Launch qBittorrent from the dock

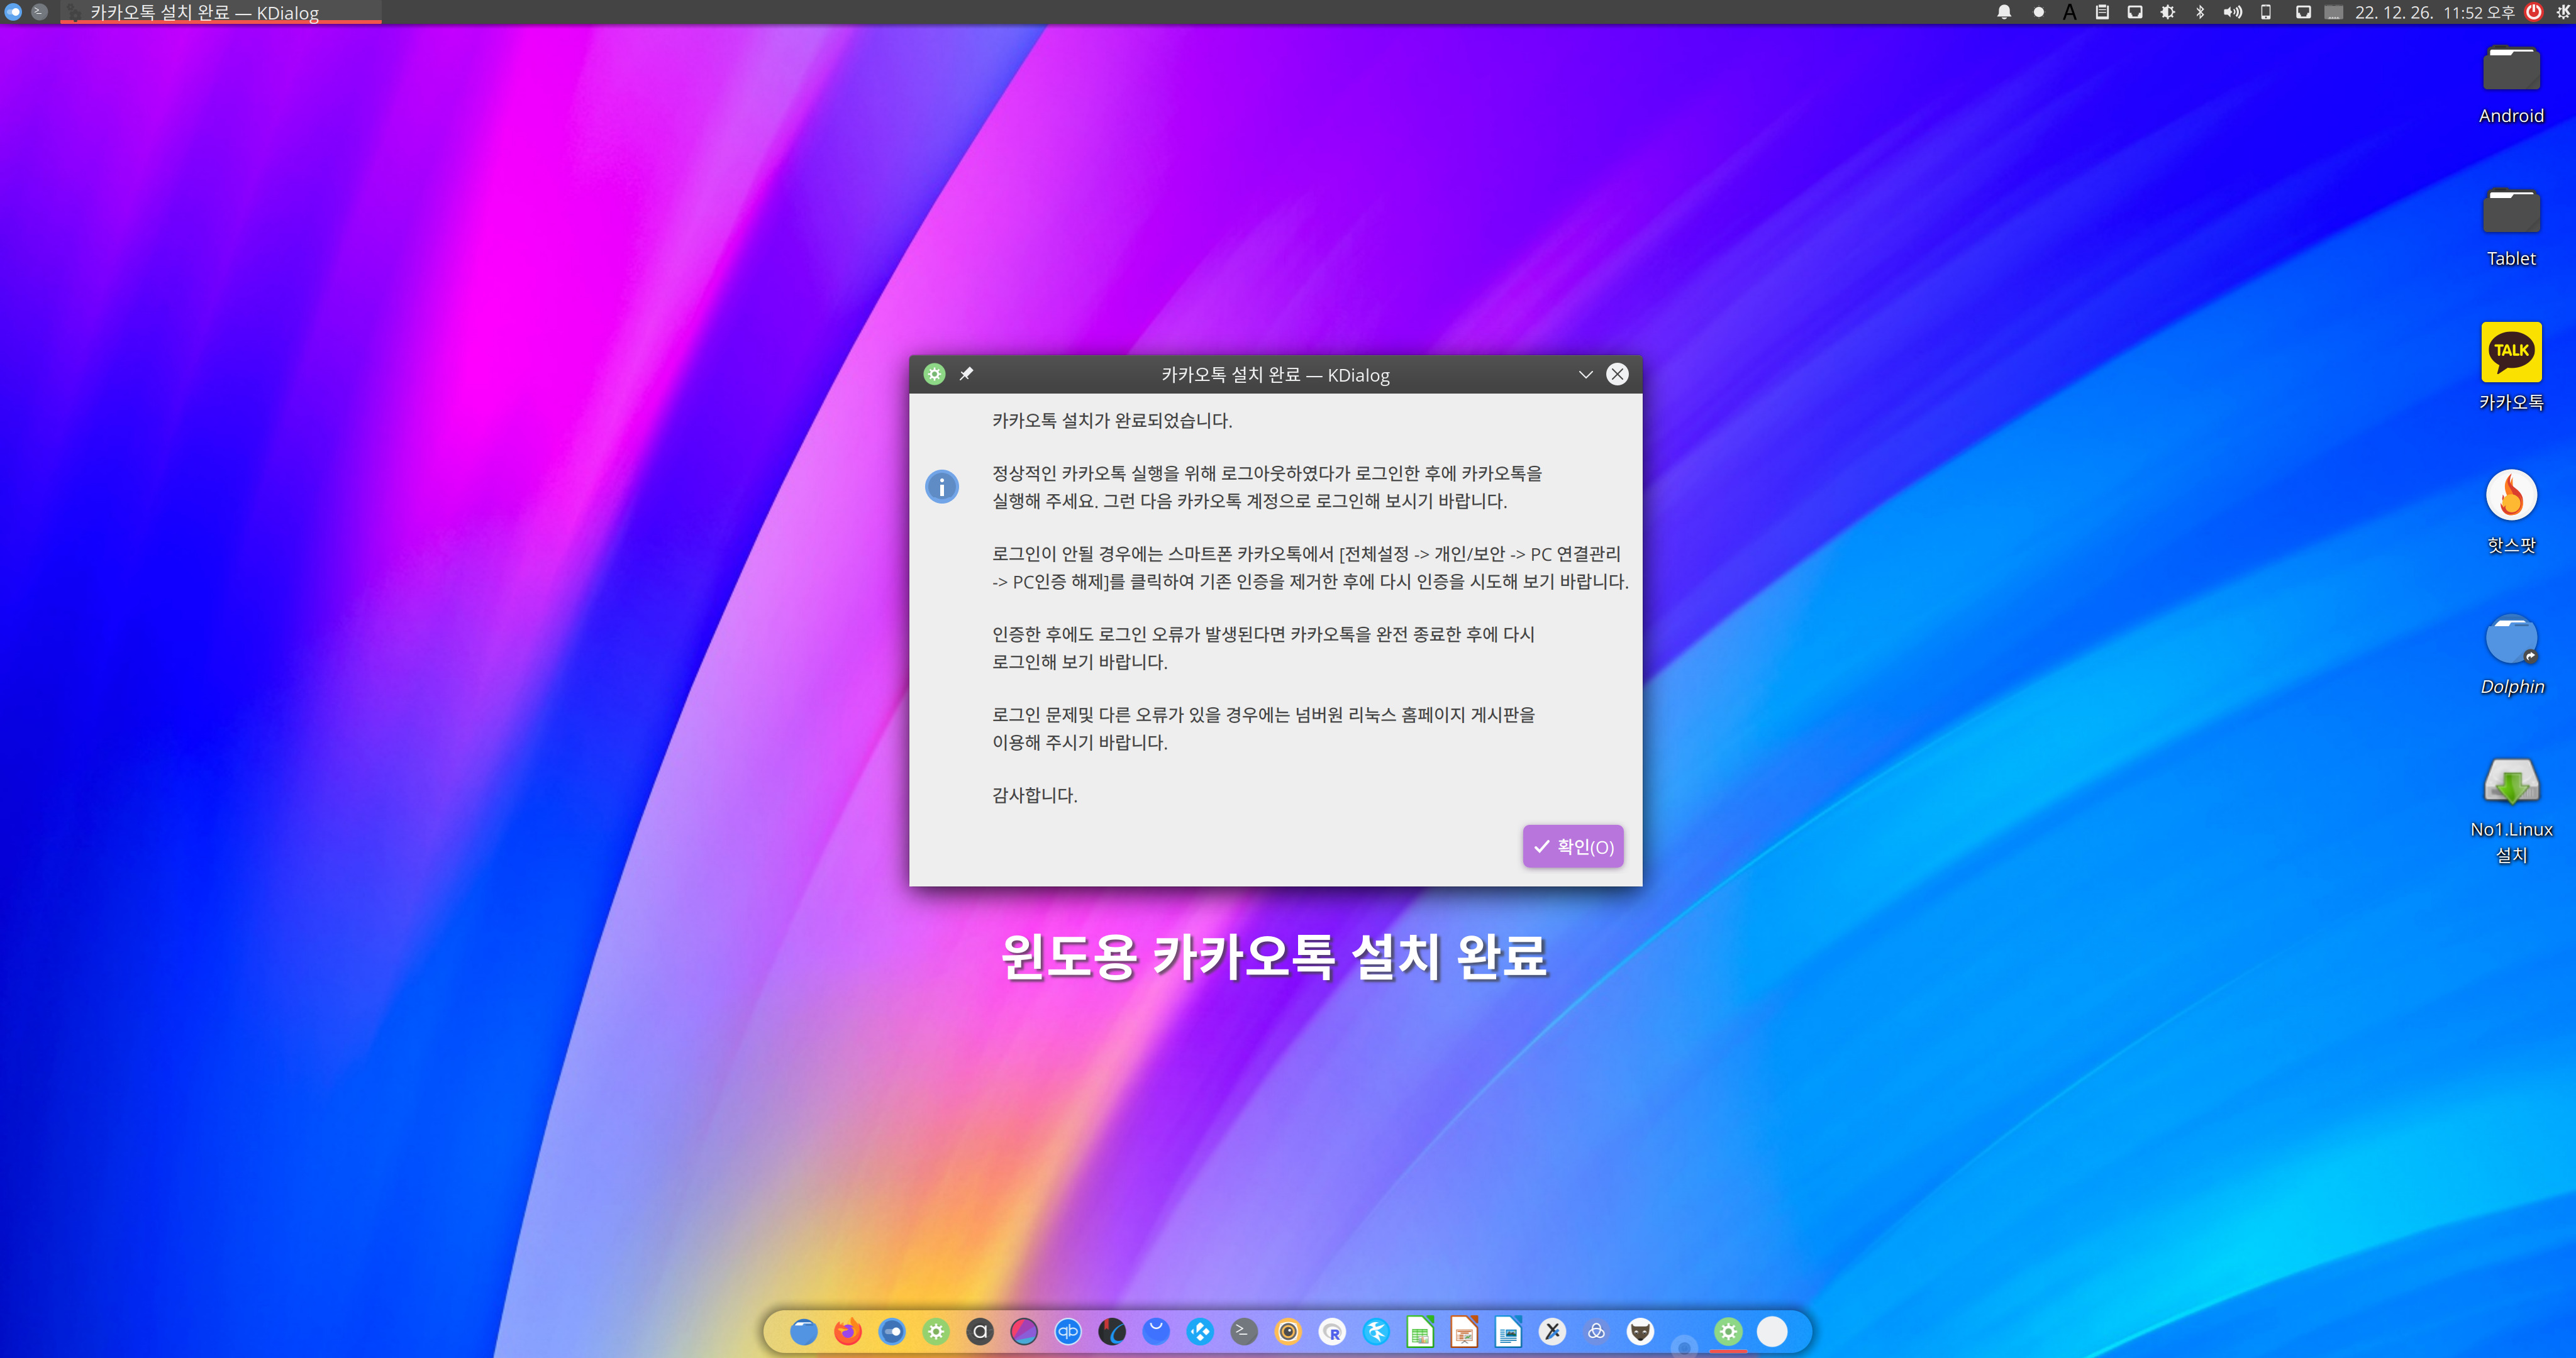coord(1068,1331)
